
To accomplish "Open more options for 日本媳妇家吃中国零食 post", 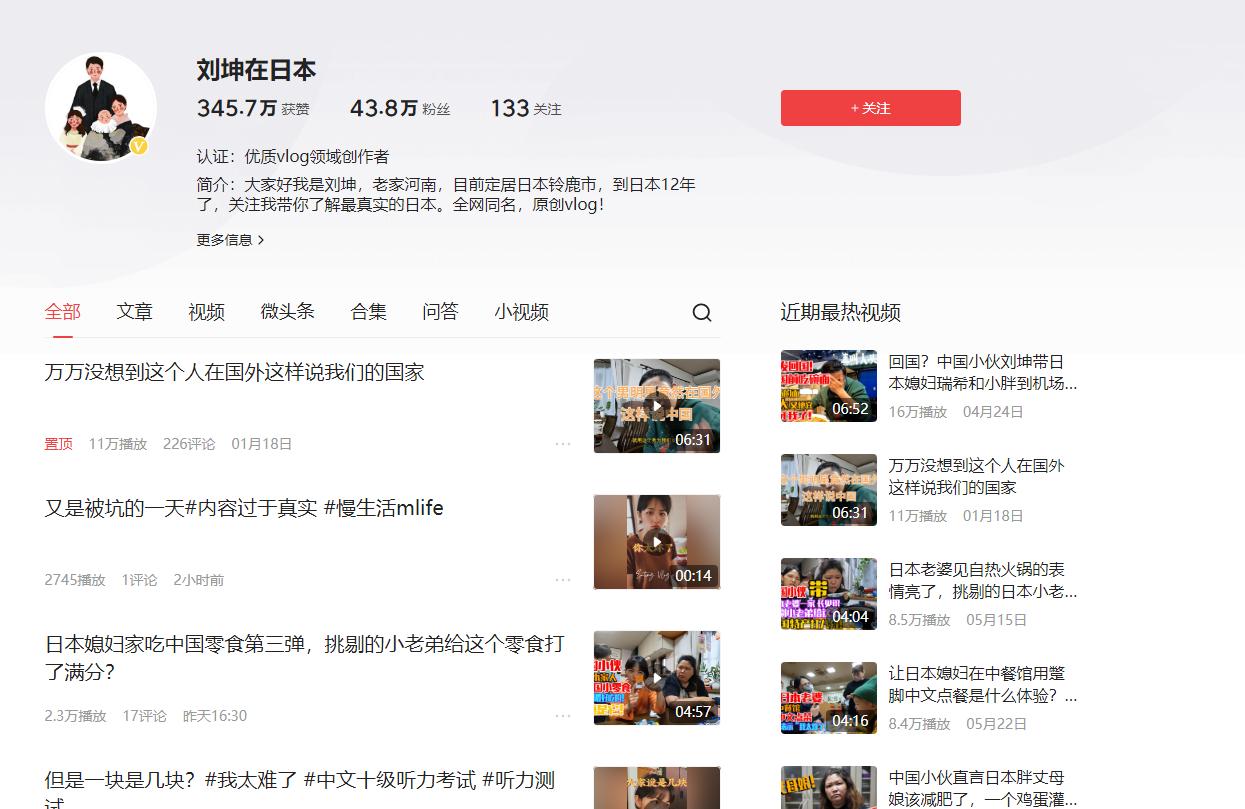I will coord(563,716).
